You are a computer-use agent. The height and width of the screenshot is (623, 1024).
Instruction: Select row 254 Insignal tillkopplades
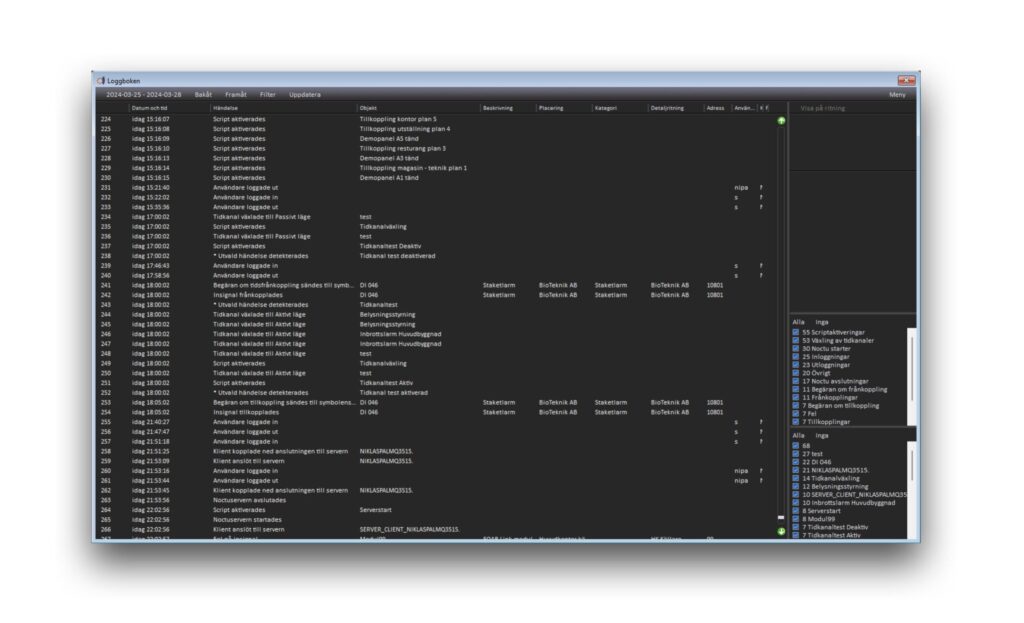pos(438,413)
